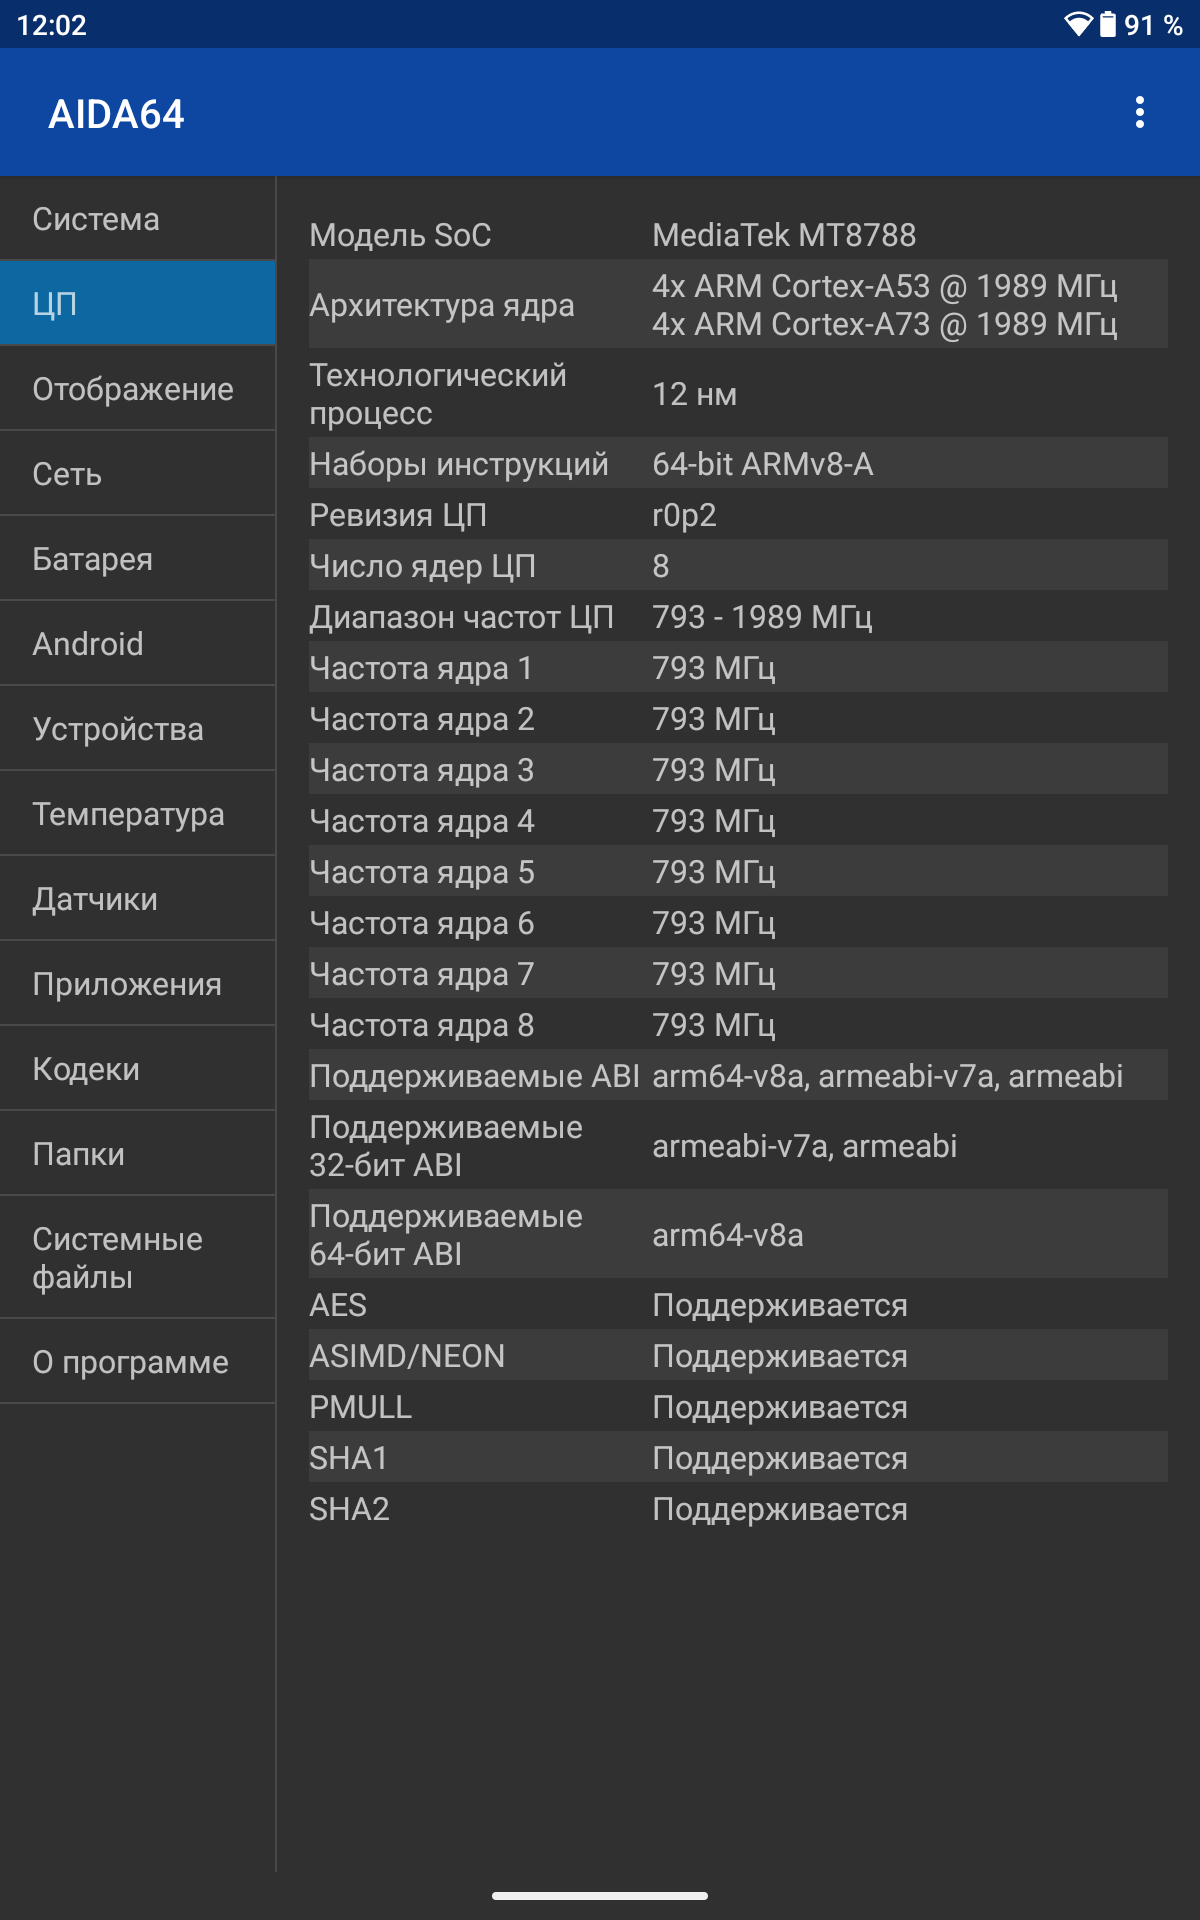Switch to the Кодеки section

point(138,1069)
